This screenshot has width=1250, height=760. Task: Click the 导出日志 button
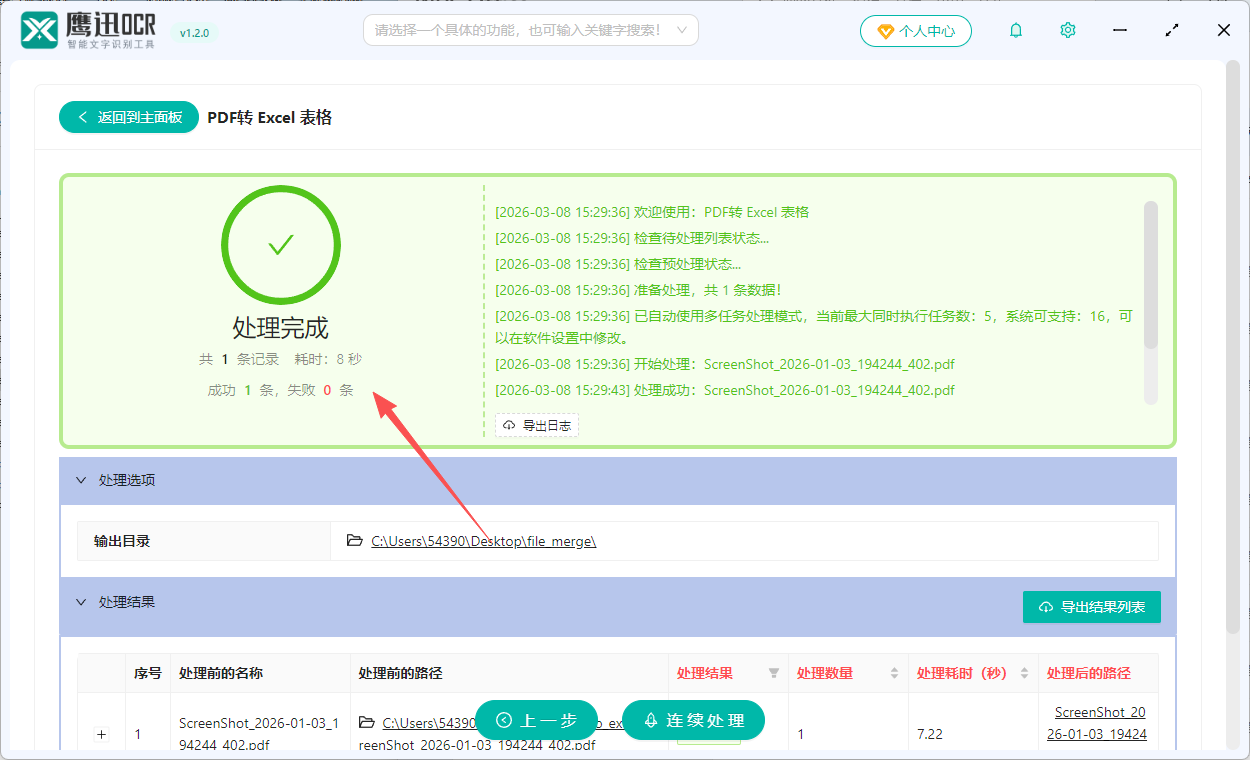tap(537, 424)
